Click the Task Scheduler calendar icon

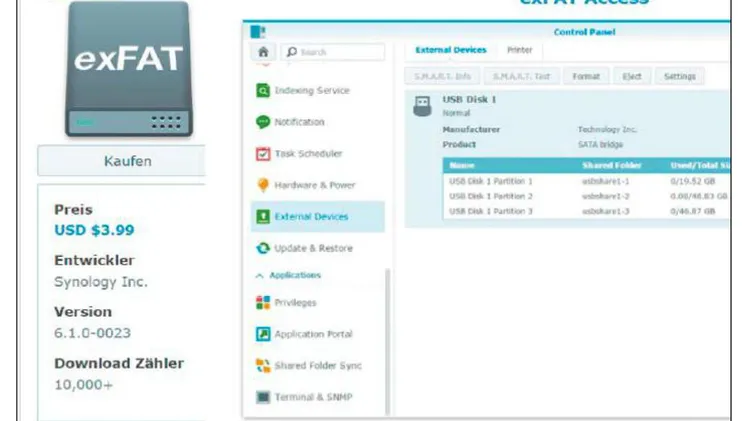tap(263, 154)
